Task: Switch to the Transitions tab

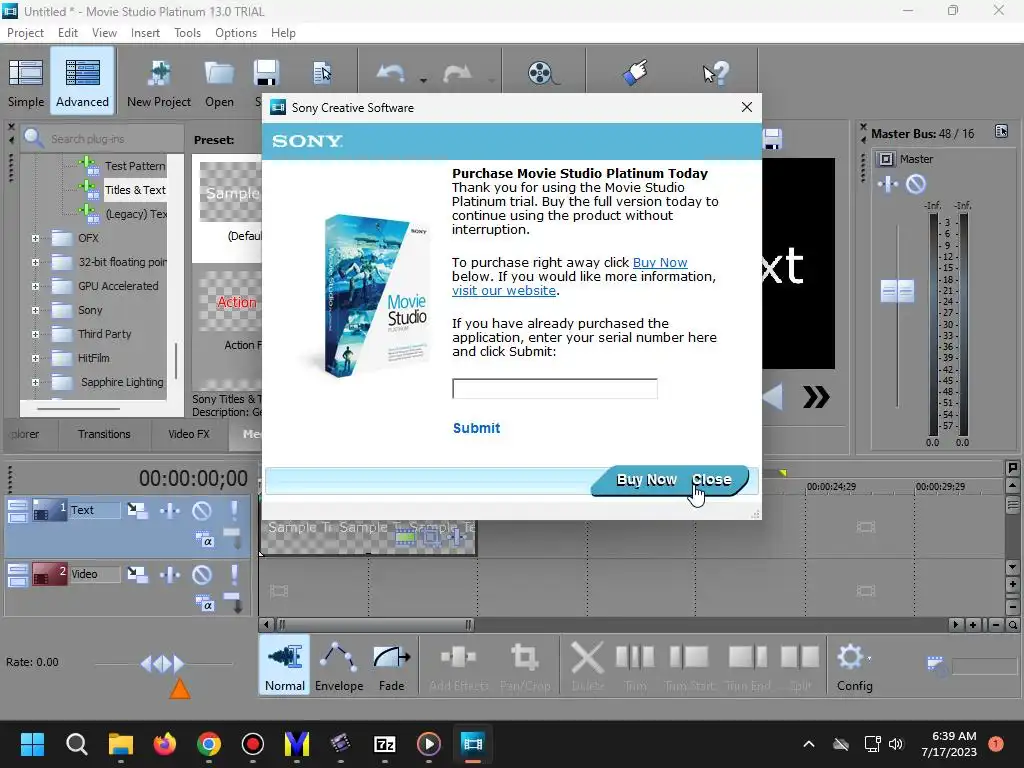Action: 104,434
